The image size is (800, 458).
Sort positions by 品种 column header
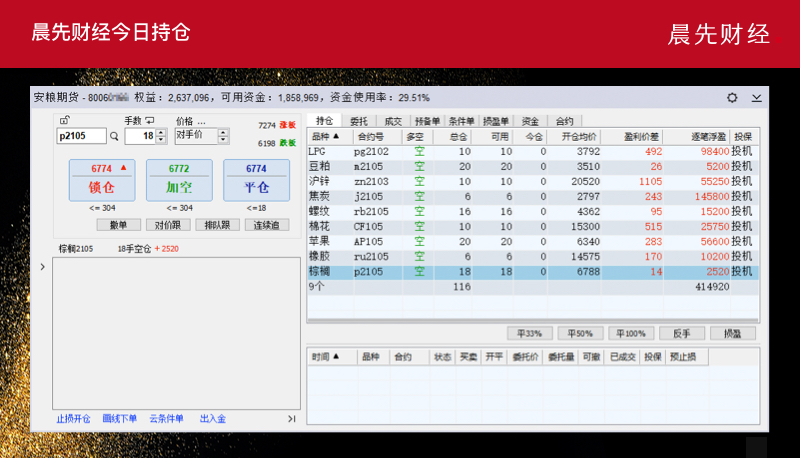tap(326, 136)
